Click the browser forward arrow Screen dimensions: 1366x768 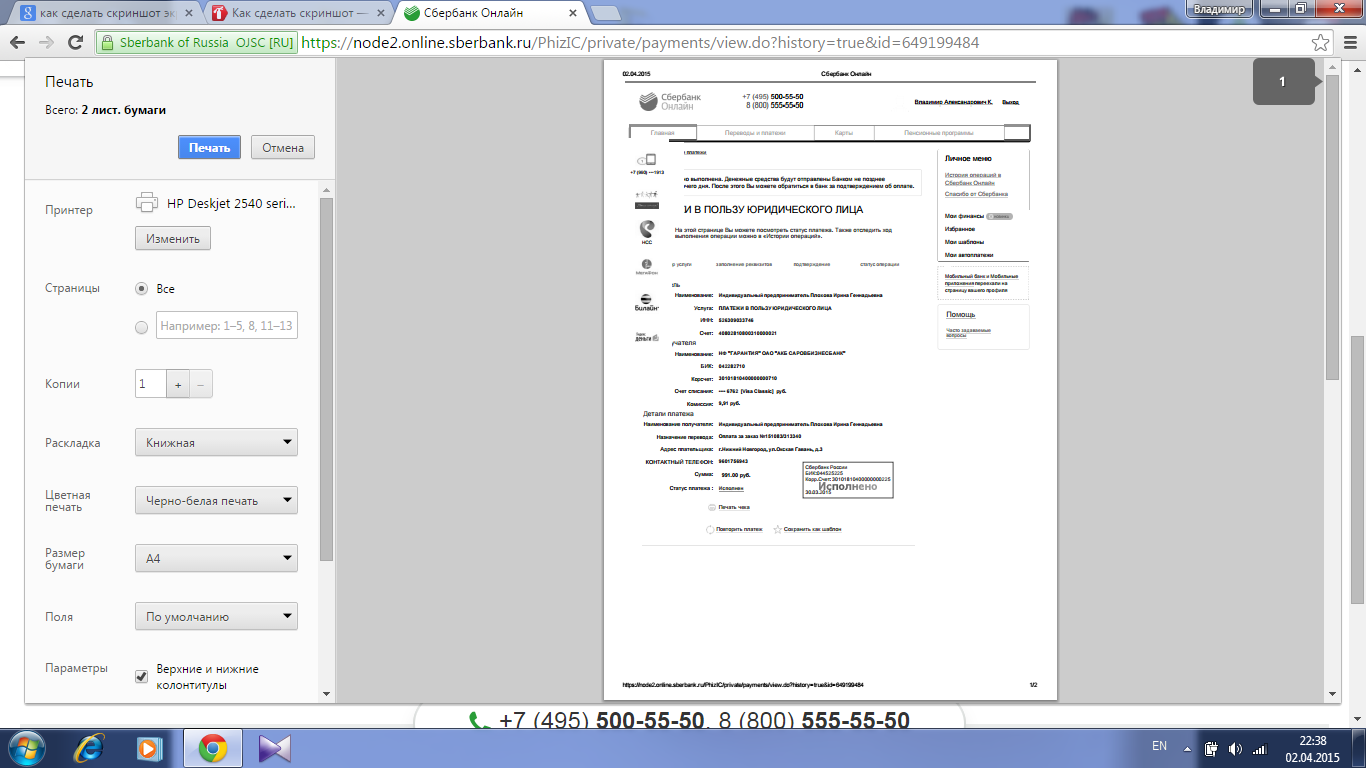click(x=46, y=42)
